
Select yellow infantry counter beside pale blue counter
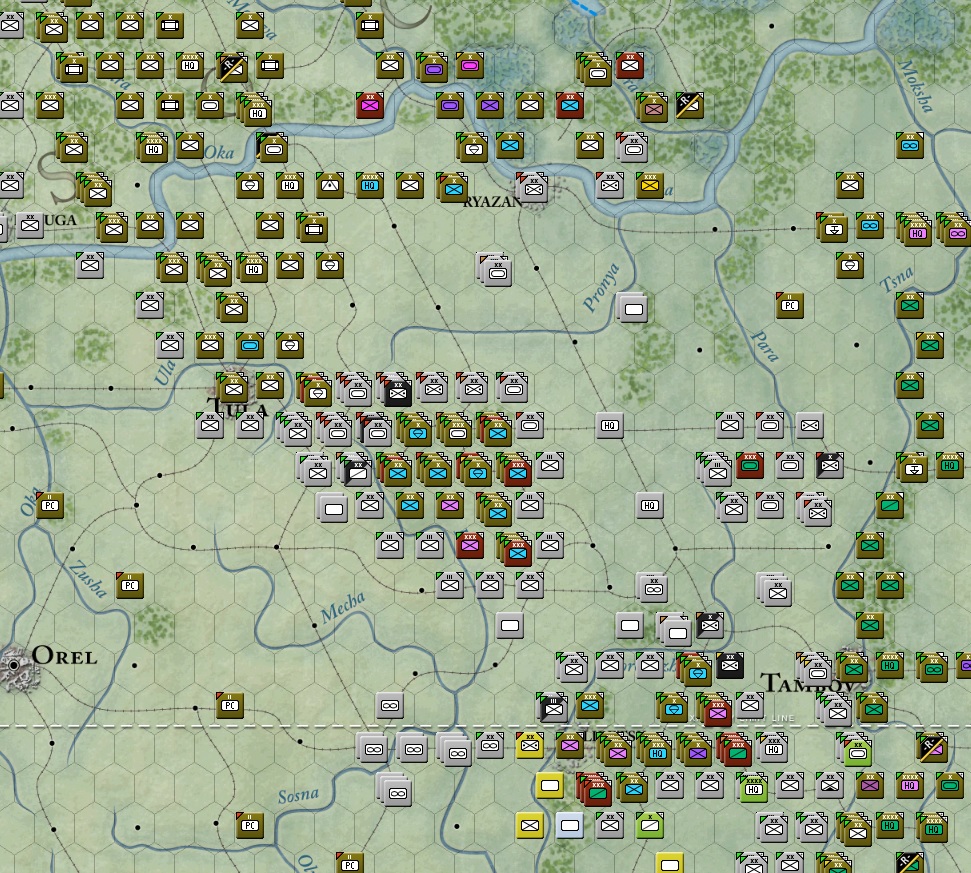(x=529, y=825)
